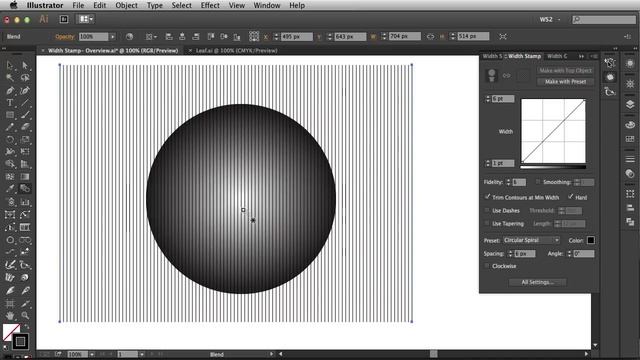Open the Pathfinder panel icon
Viewport: 640px width, 360px height.
630,222
